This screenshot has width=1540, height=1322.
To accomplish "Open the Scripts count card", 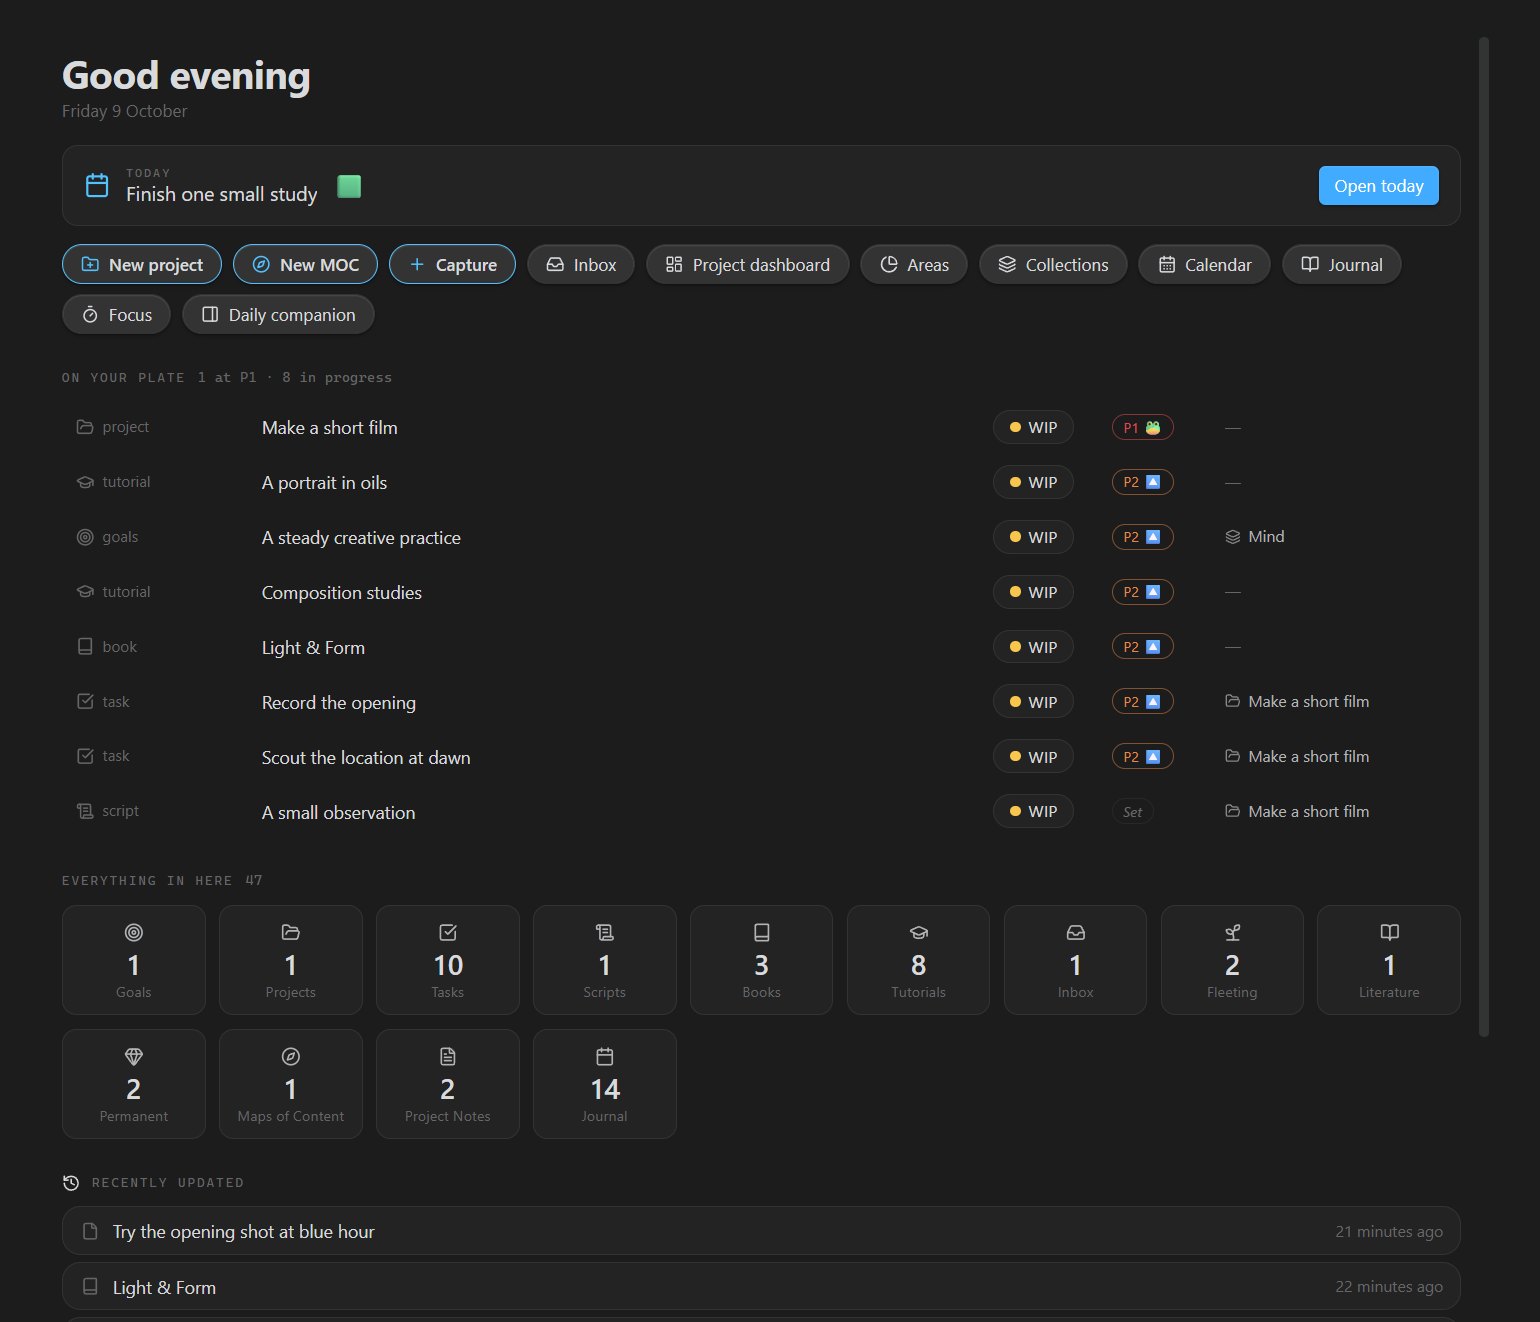I will [605, 960].
